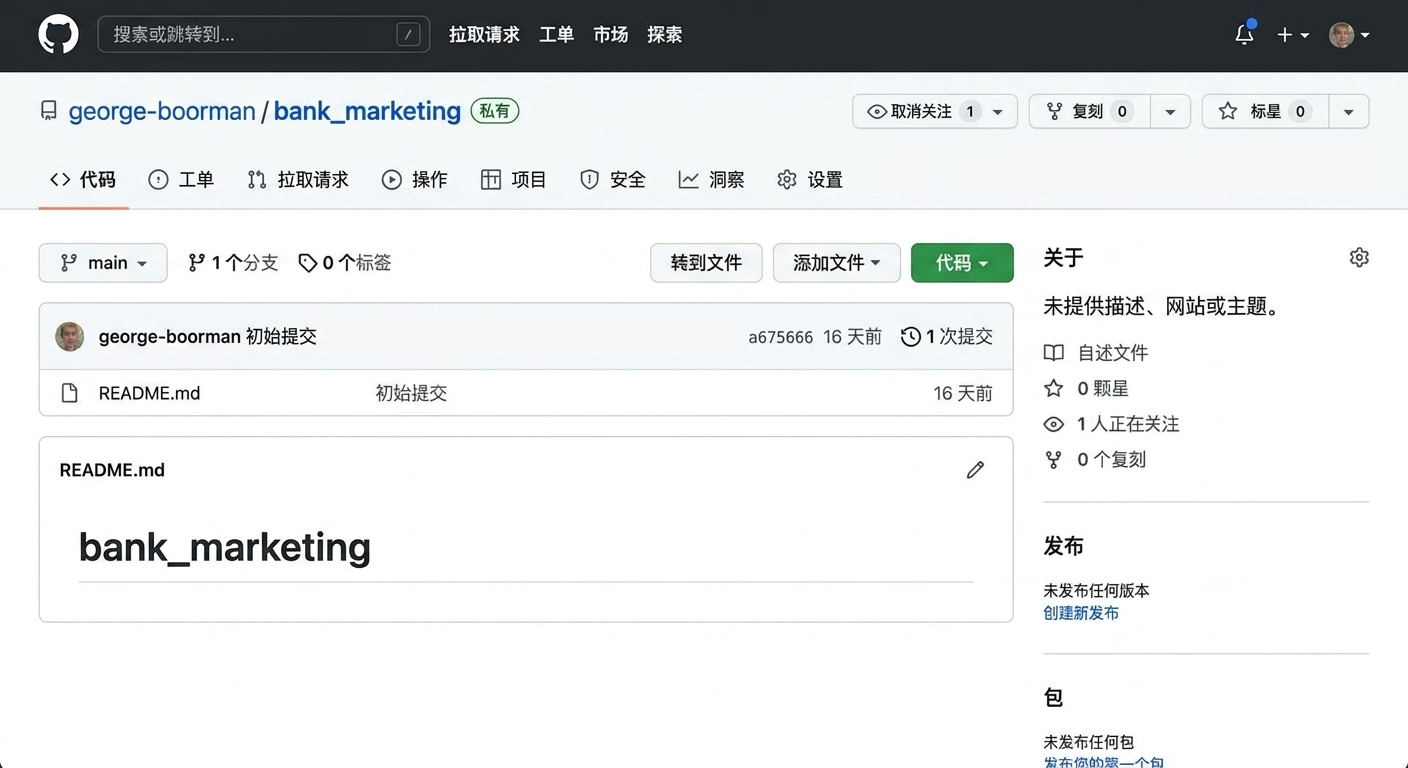Open the 发布 releases heading
The height and width of the screenshot is (768, 1408).
point(1063,546)
